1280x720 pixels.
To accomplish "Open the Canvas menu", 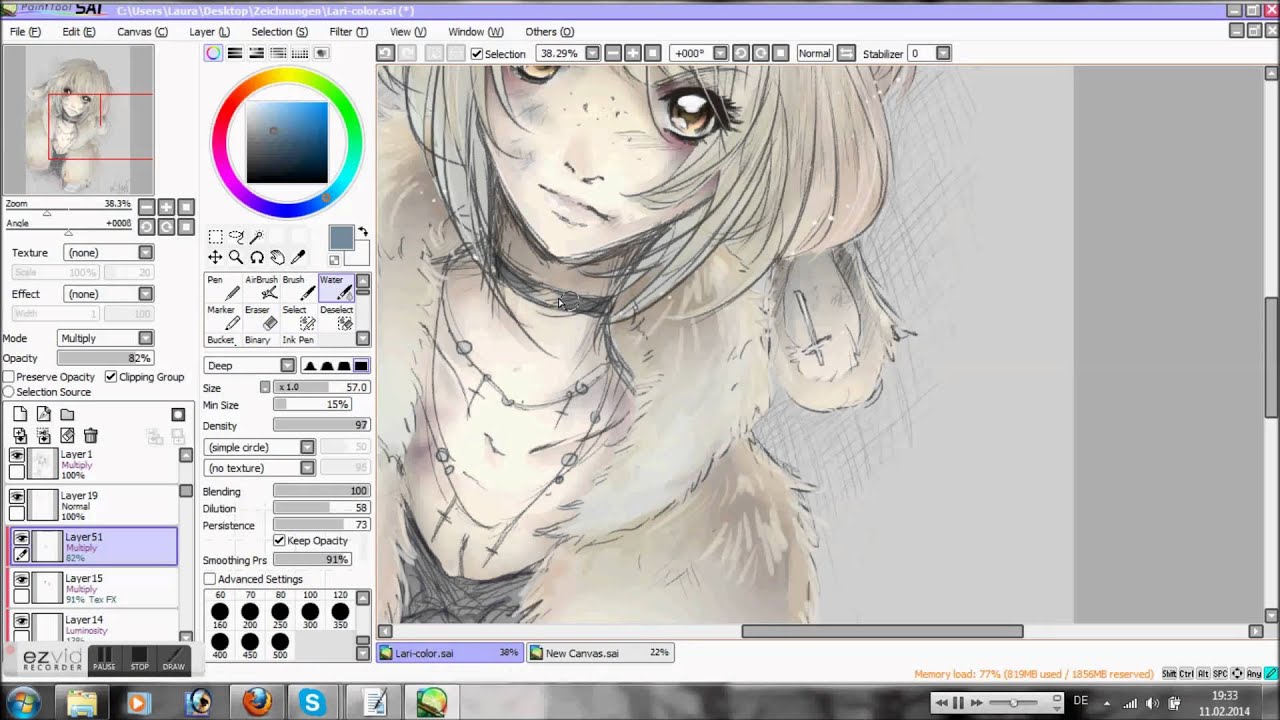I will coord(142,32).
